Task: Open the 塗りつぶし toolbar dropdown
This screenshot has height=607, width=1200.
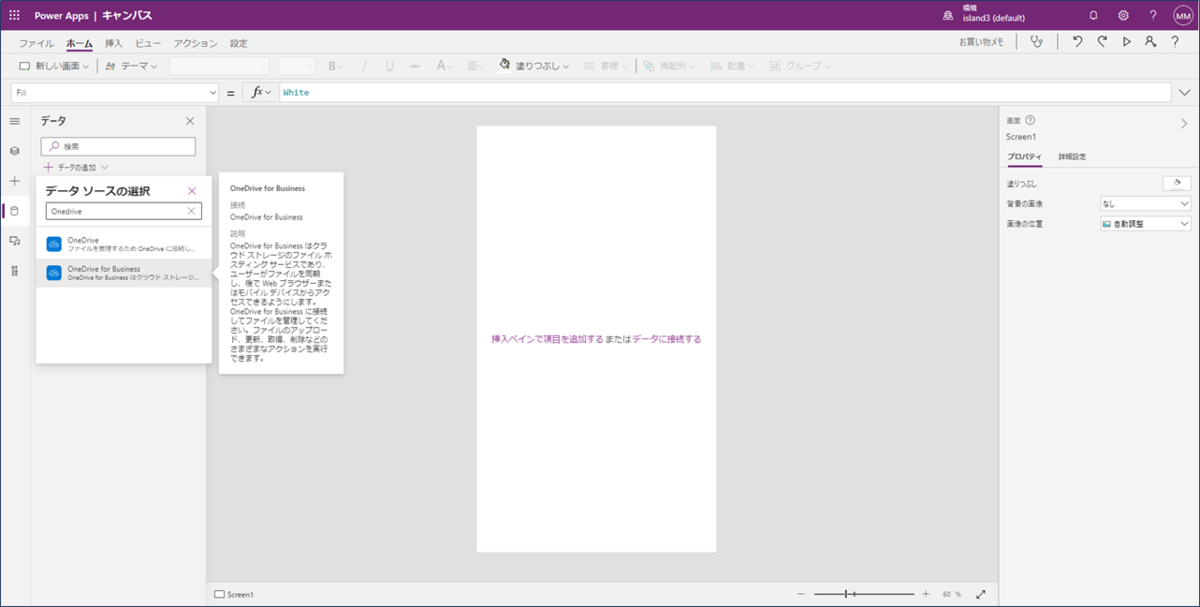Action: [534, 66]
